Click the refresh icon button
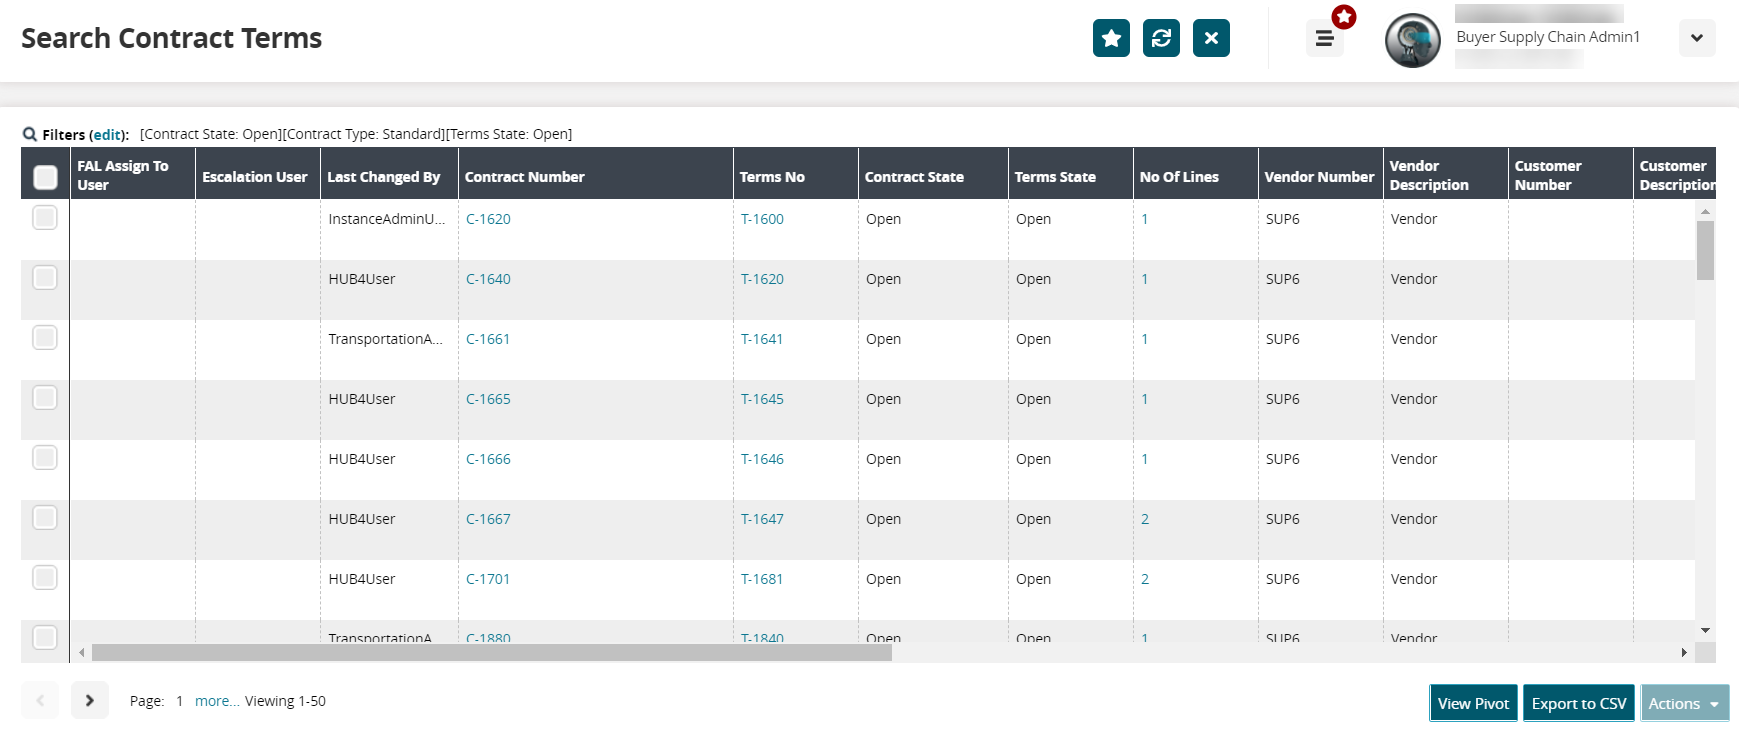This screenshot has width=1739, height=735. (1161, 38)
